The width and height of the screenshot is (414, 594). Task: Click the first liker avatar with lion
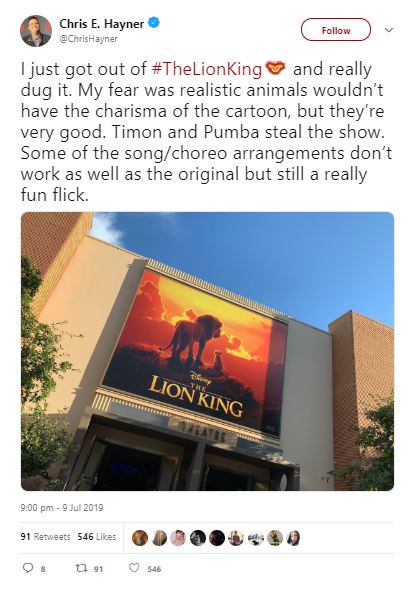(140, 538)
